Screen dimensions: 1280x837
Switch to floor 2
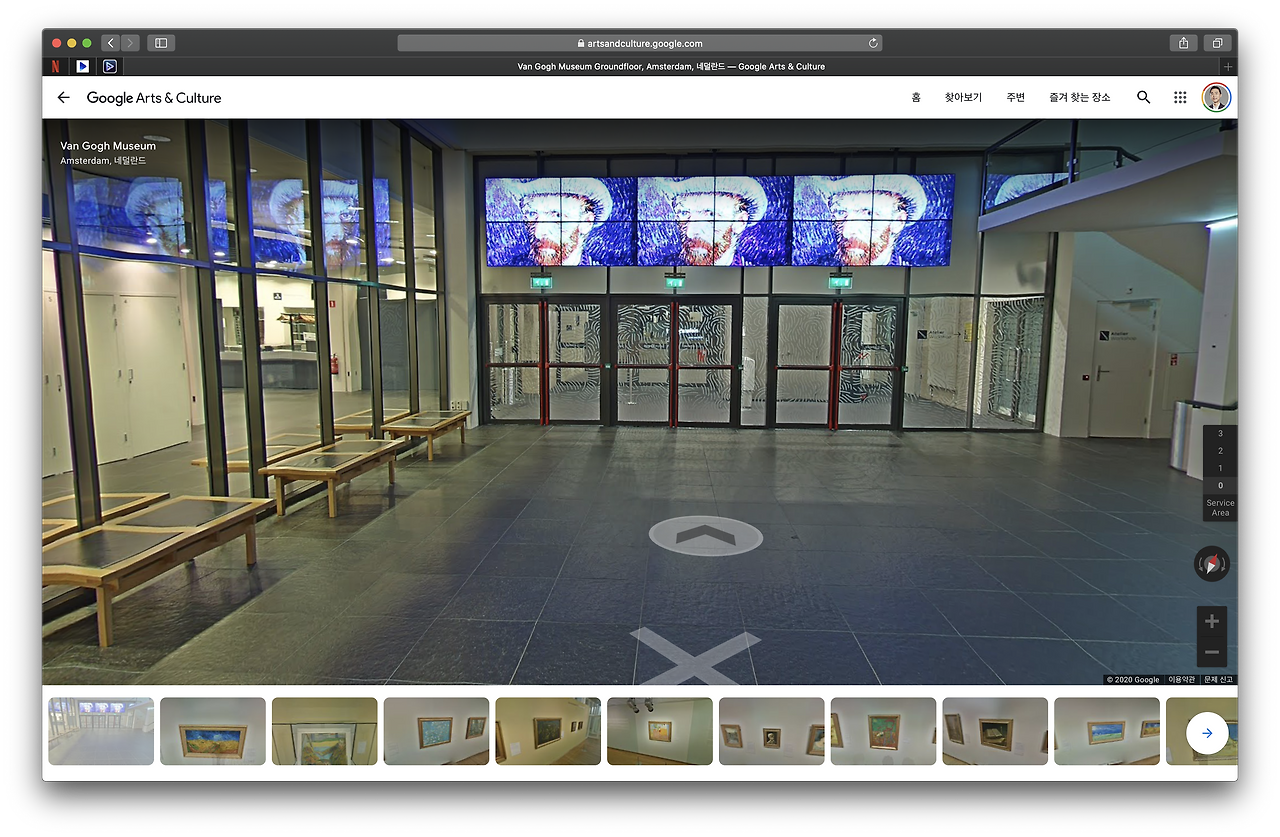[1220, 451]
